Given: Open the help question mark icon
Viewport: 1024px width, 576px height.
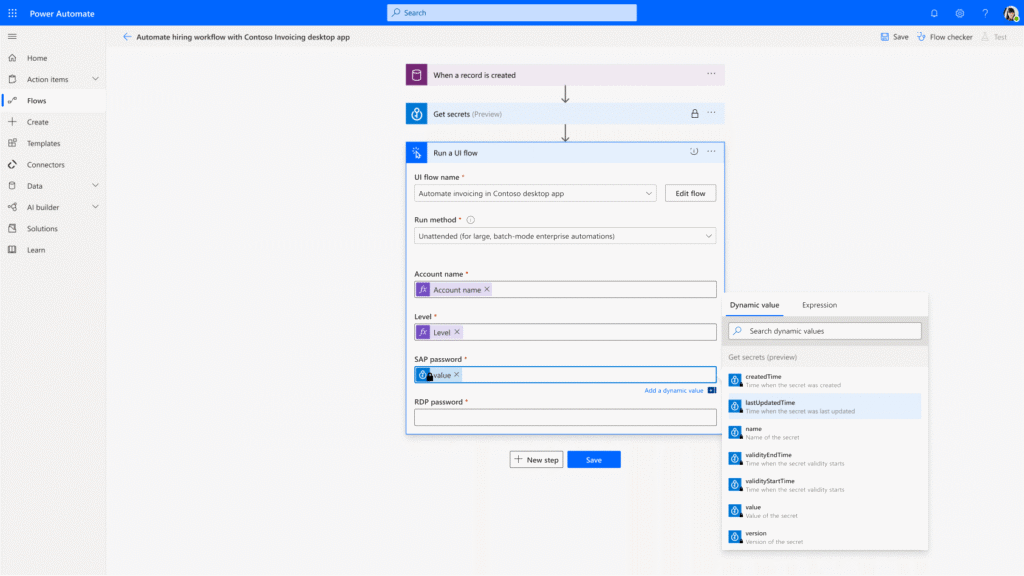Looking at the screenshot, I should coord(985,13).
